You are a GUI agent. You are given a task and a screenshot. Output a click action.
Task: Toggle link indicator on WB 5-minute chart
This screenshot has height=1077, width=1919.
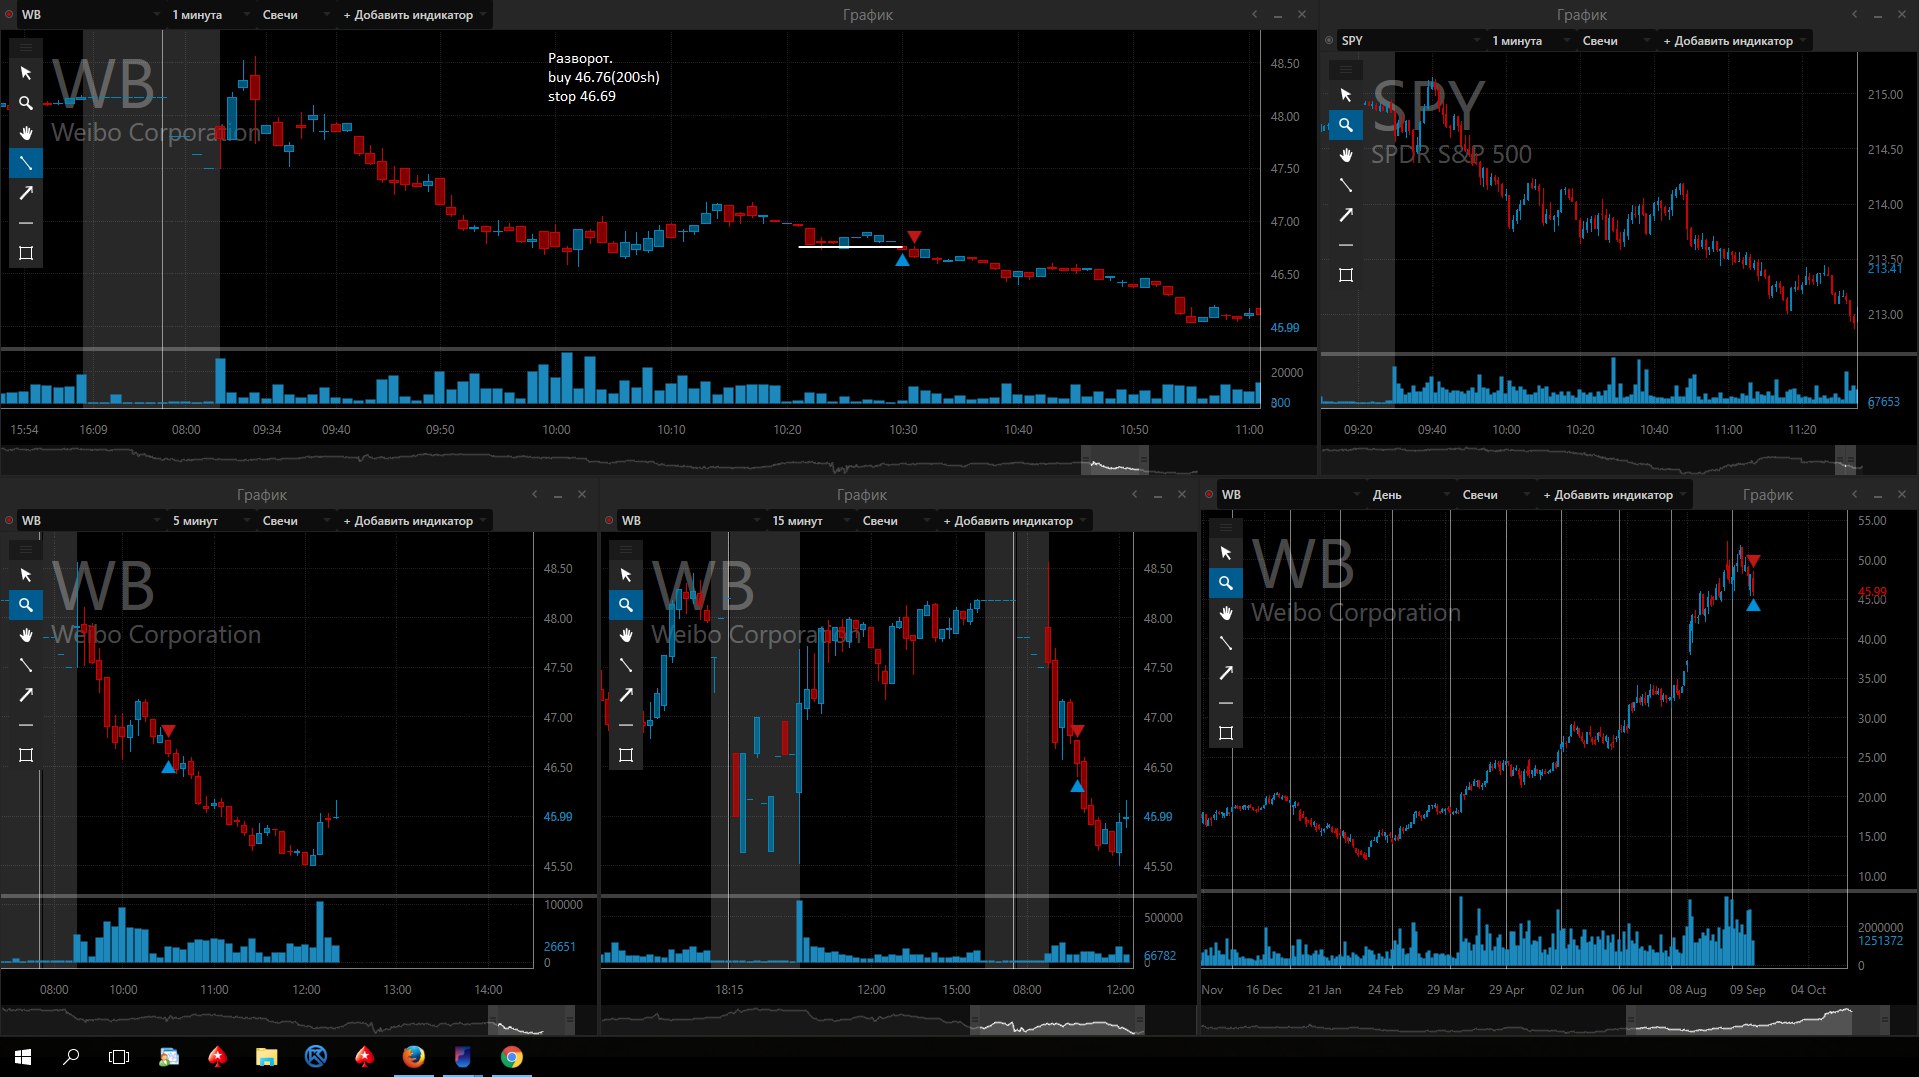click(10, 521)
